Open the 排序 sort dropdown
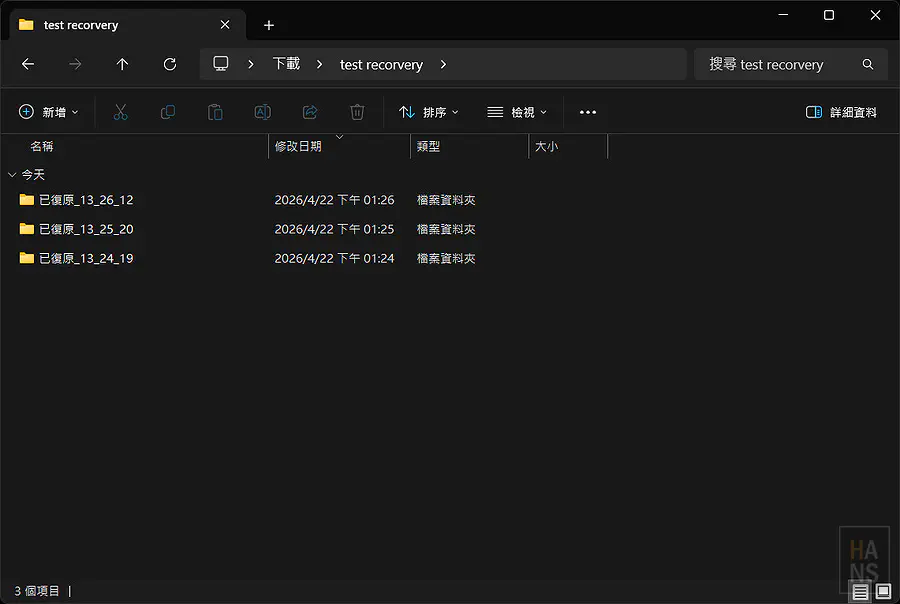This screenshot has width=900, height=604. (429, 113)
